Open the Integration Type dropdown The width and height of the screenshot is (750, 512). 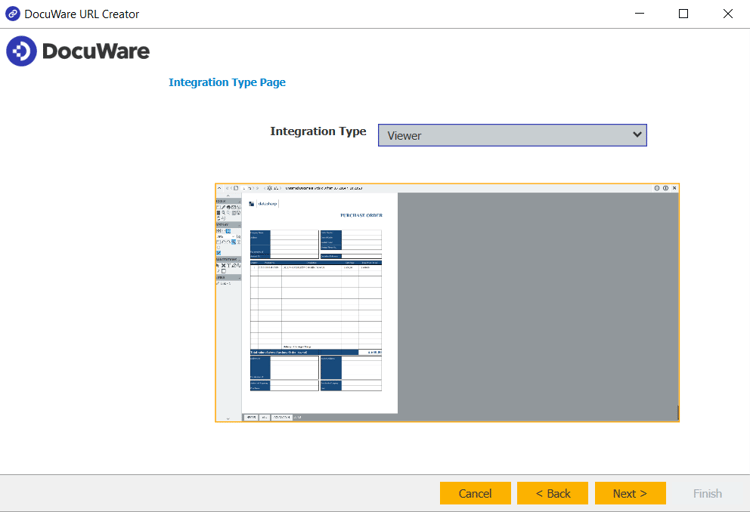(x=512, y=135)
